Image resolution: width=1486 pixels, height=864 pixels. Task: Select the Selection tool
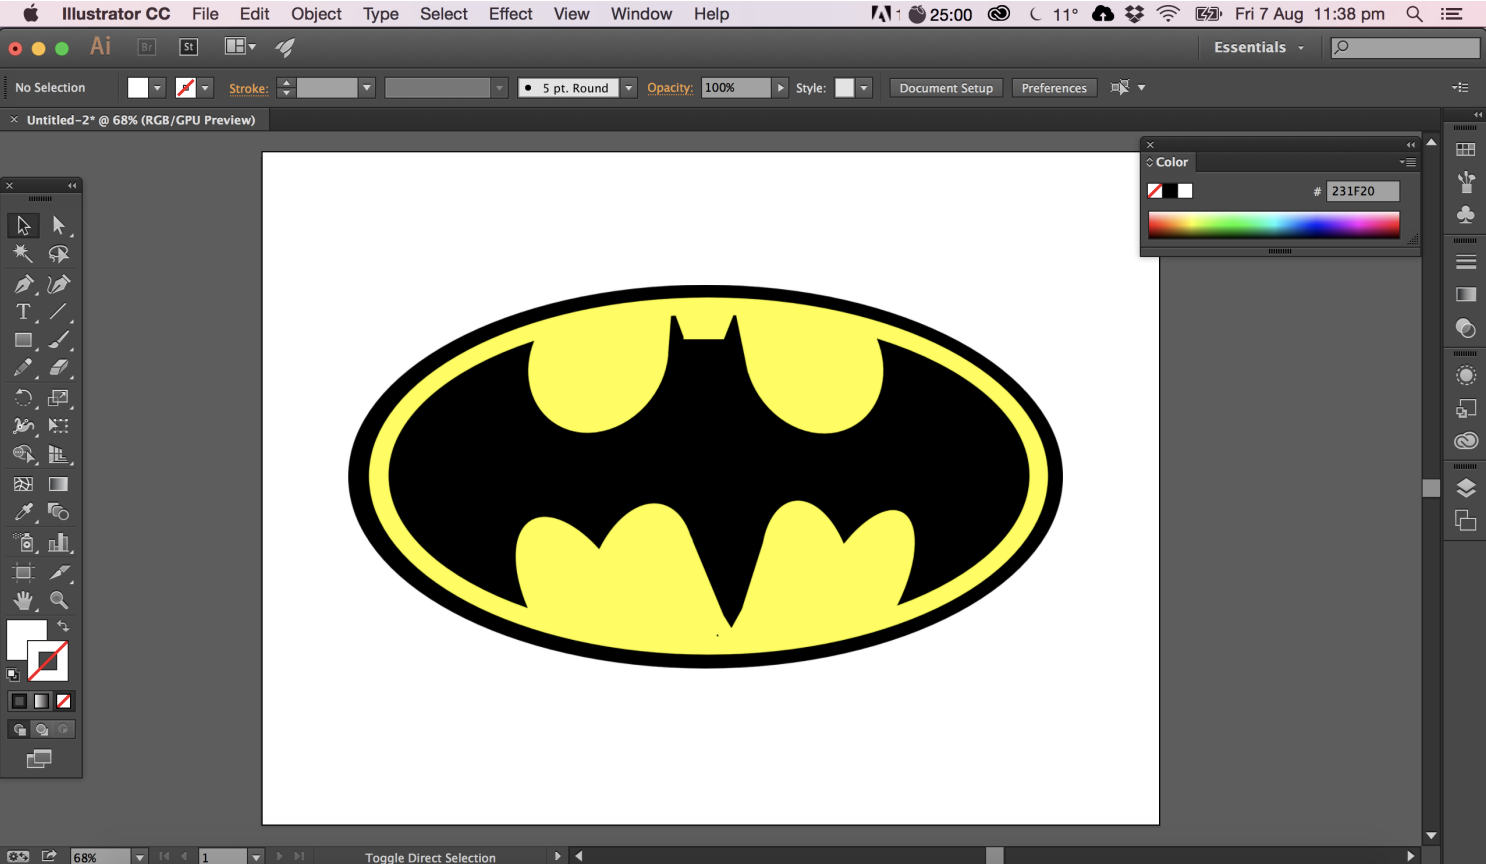pos(23,225)
